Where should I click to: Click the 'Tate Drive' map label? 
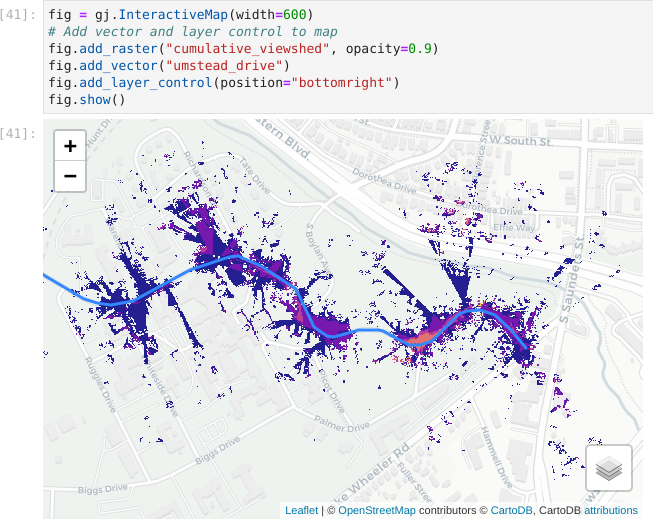click(x=255, y=175)
